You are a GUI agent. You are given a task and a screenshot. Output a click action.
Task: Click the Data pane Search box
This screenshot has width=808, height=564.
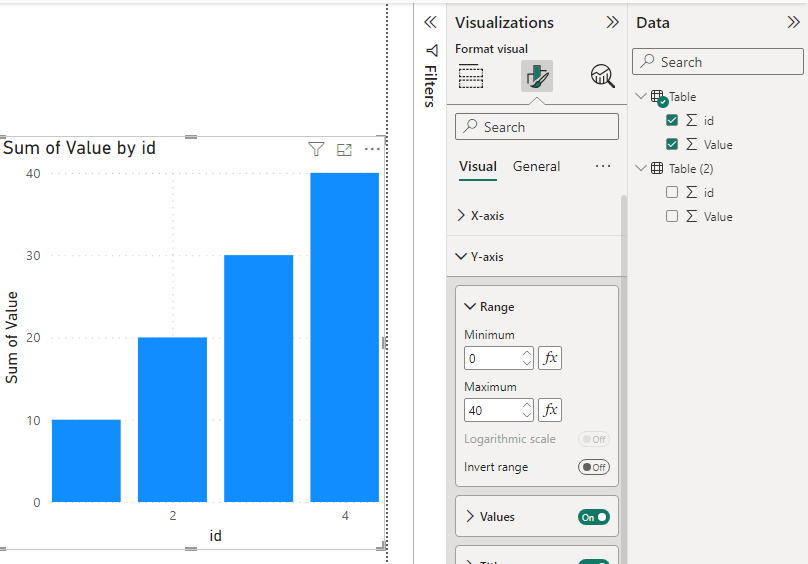point(717,62)
